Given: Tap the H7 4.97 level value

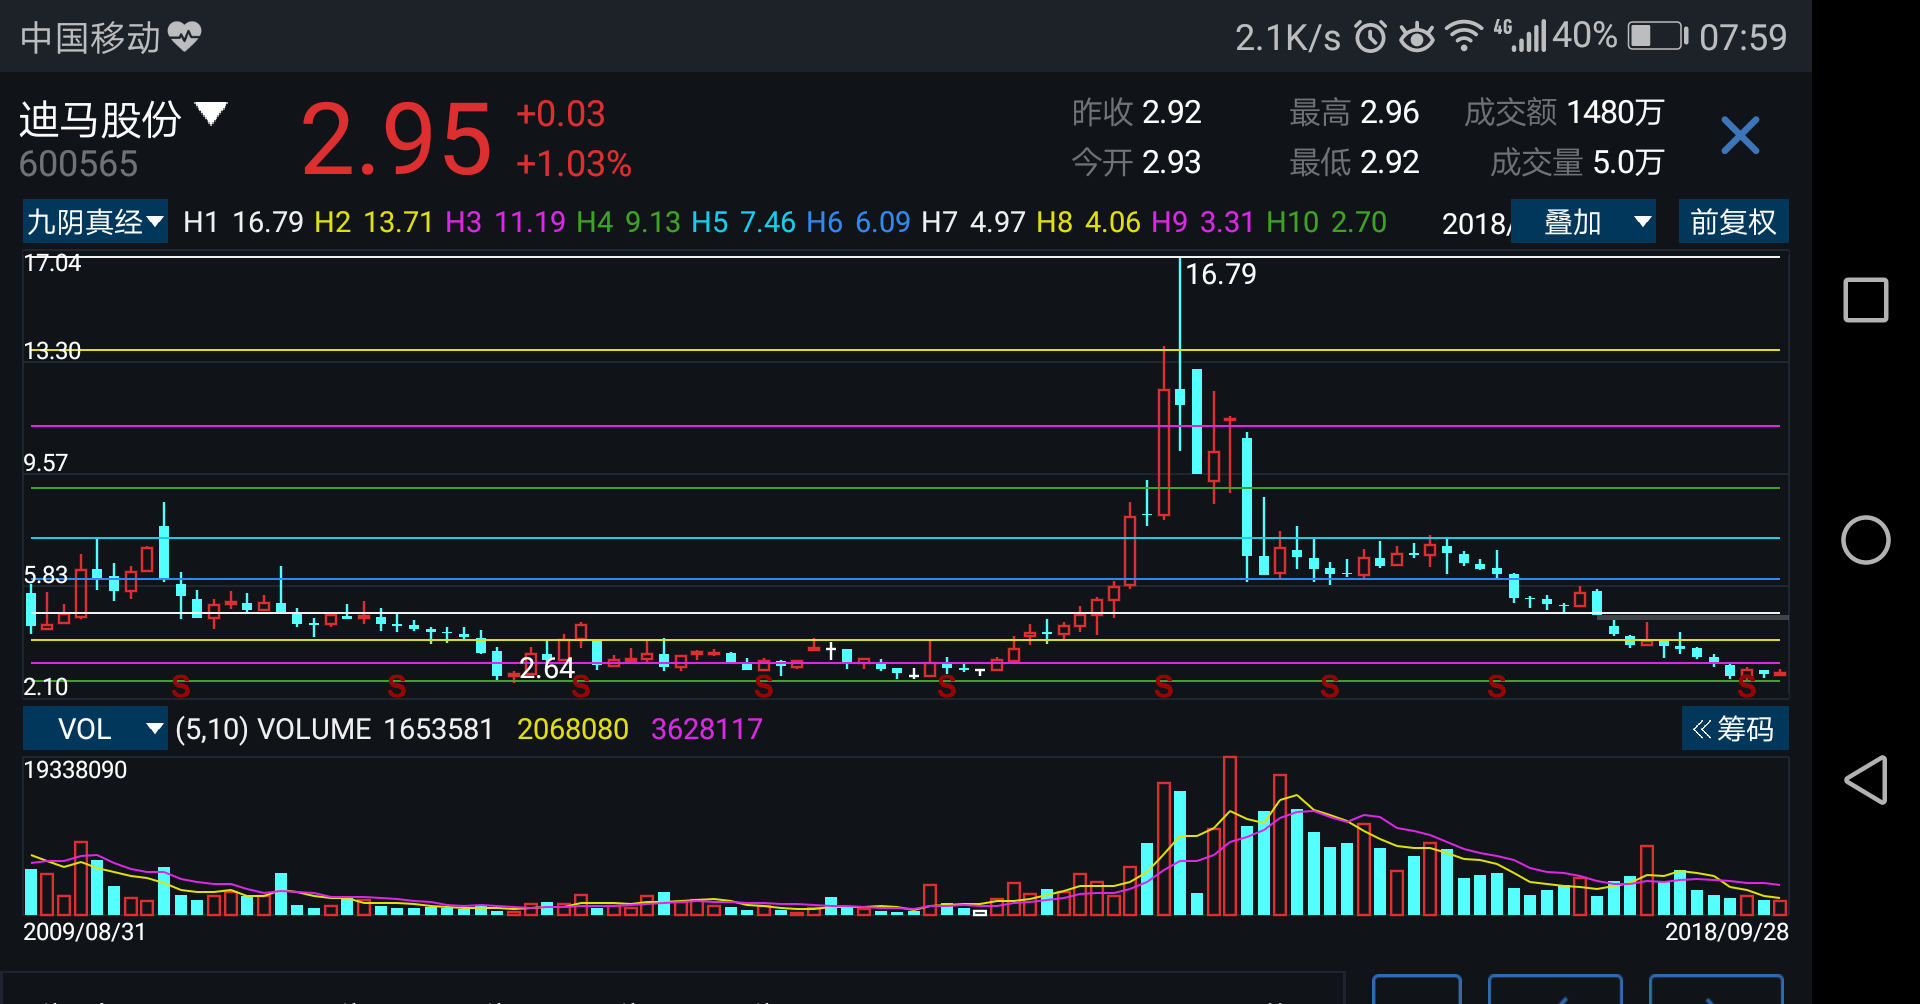Looking at the screenshot, I should tap(973, 222).
